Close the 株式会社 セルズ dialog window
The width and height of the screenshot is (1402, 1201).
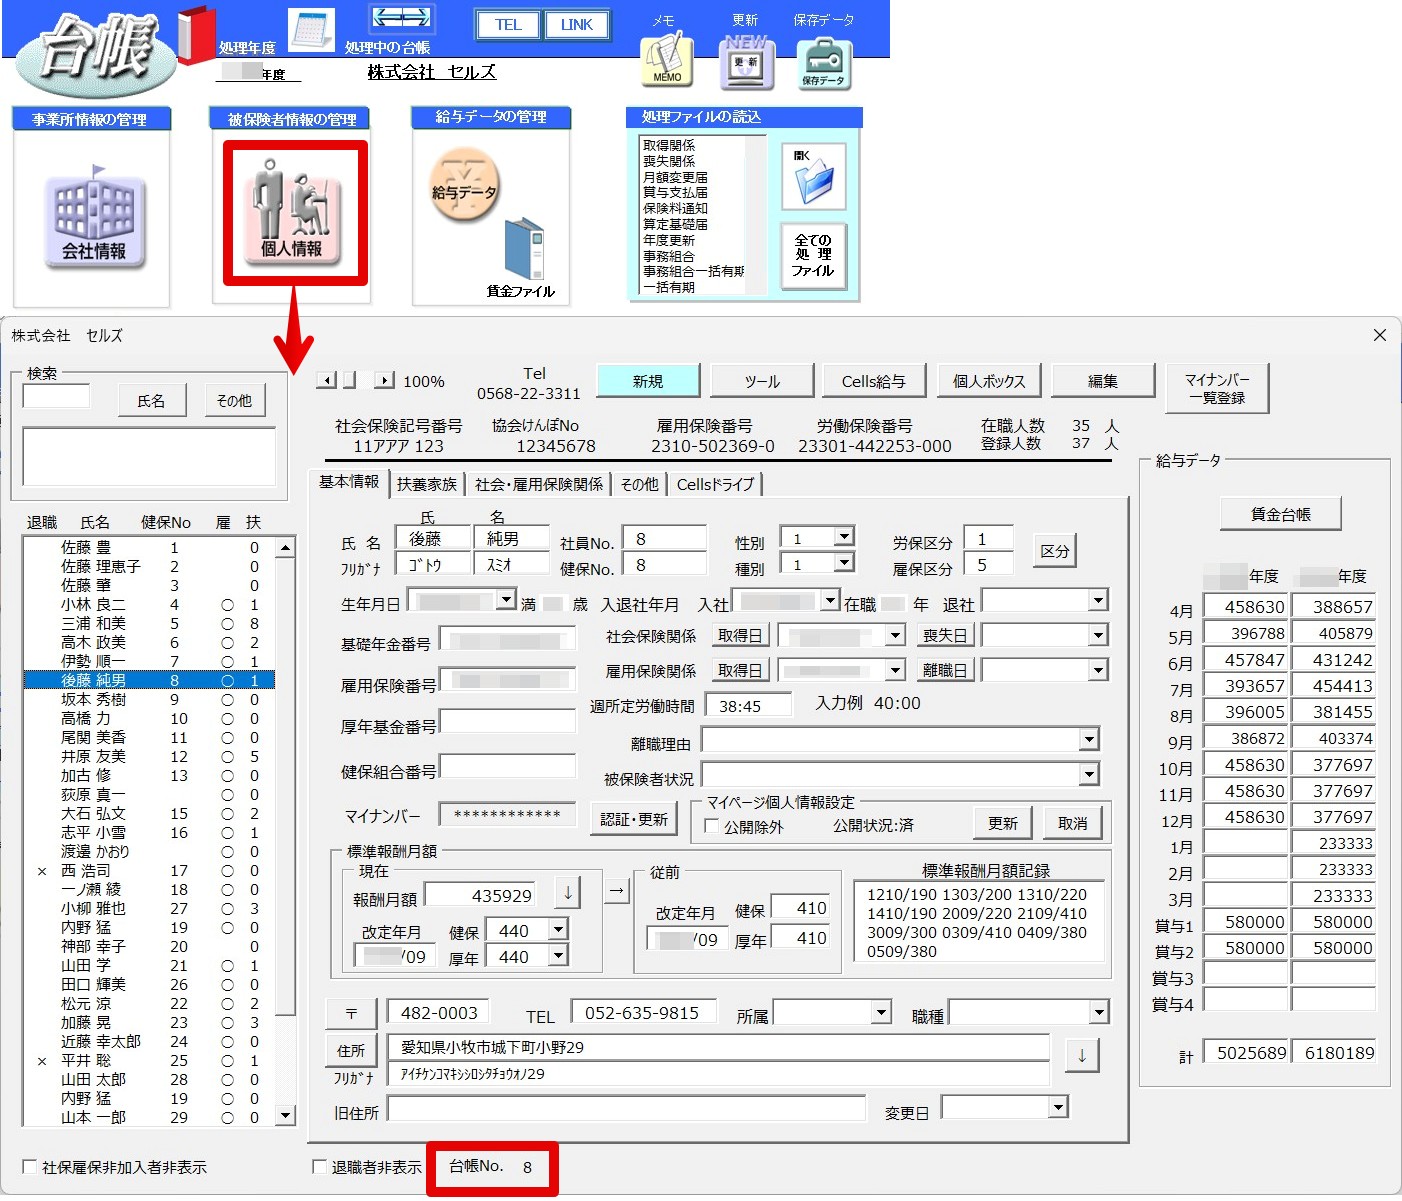[1380, 335]
